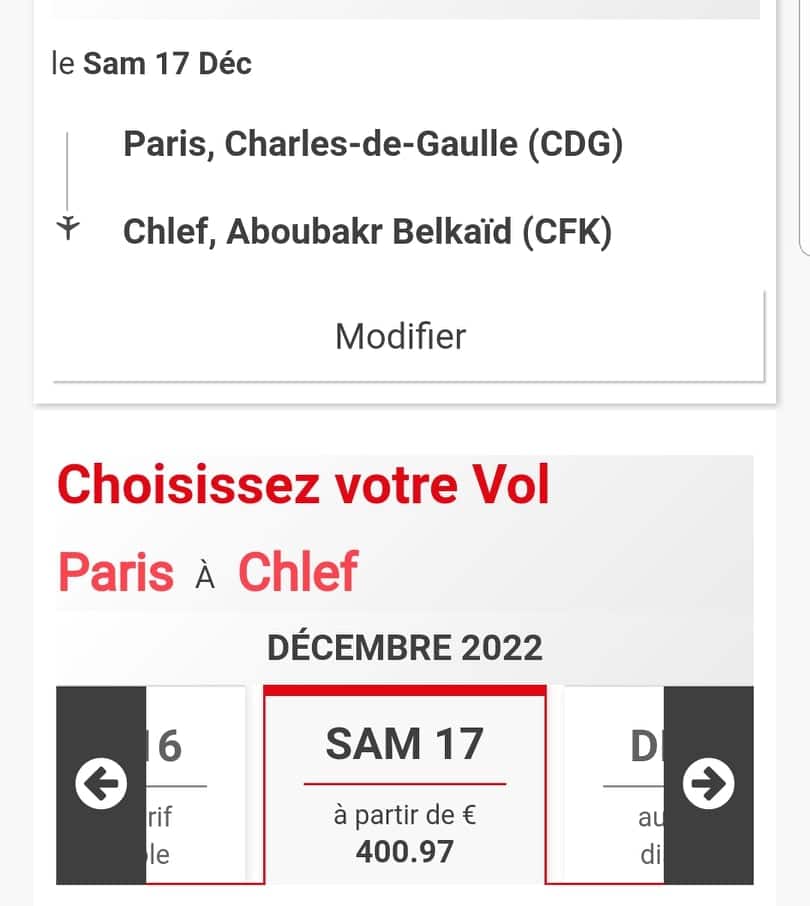This screenshot has width=810, height=906.
Task: Click the red Paris origin heading
Action: tap(116, 571)
